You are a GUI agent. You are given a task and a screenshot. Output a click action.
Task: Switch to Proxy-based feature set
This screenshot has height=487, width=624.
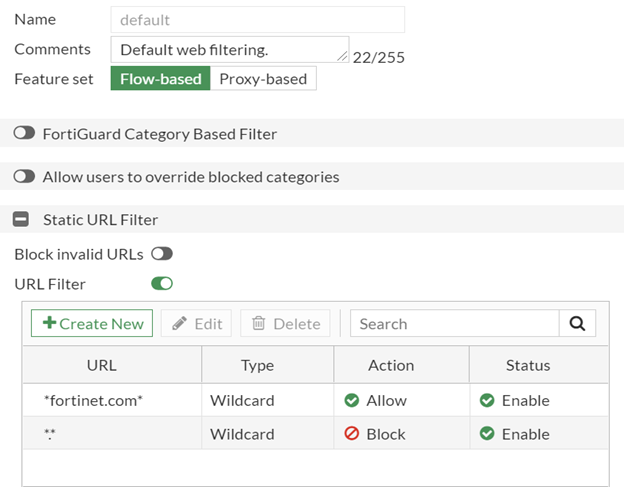tap(263, 79)
